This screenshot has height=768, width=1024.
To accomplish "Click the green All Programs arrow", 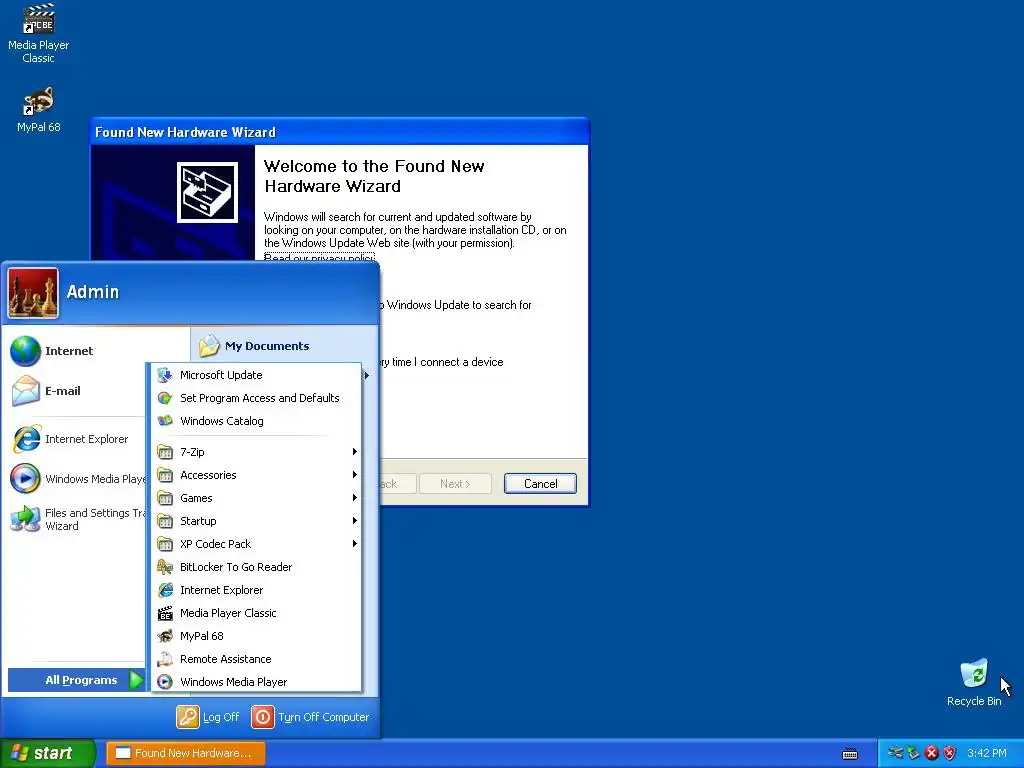I will coord(136,680).
